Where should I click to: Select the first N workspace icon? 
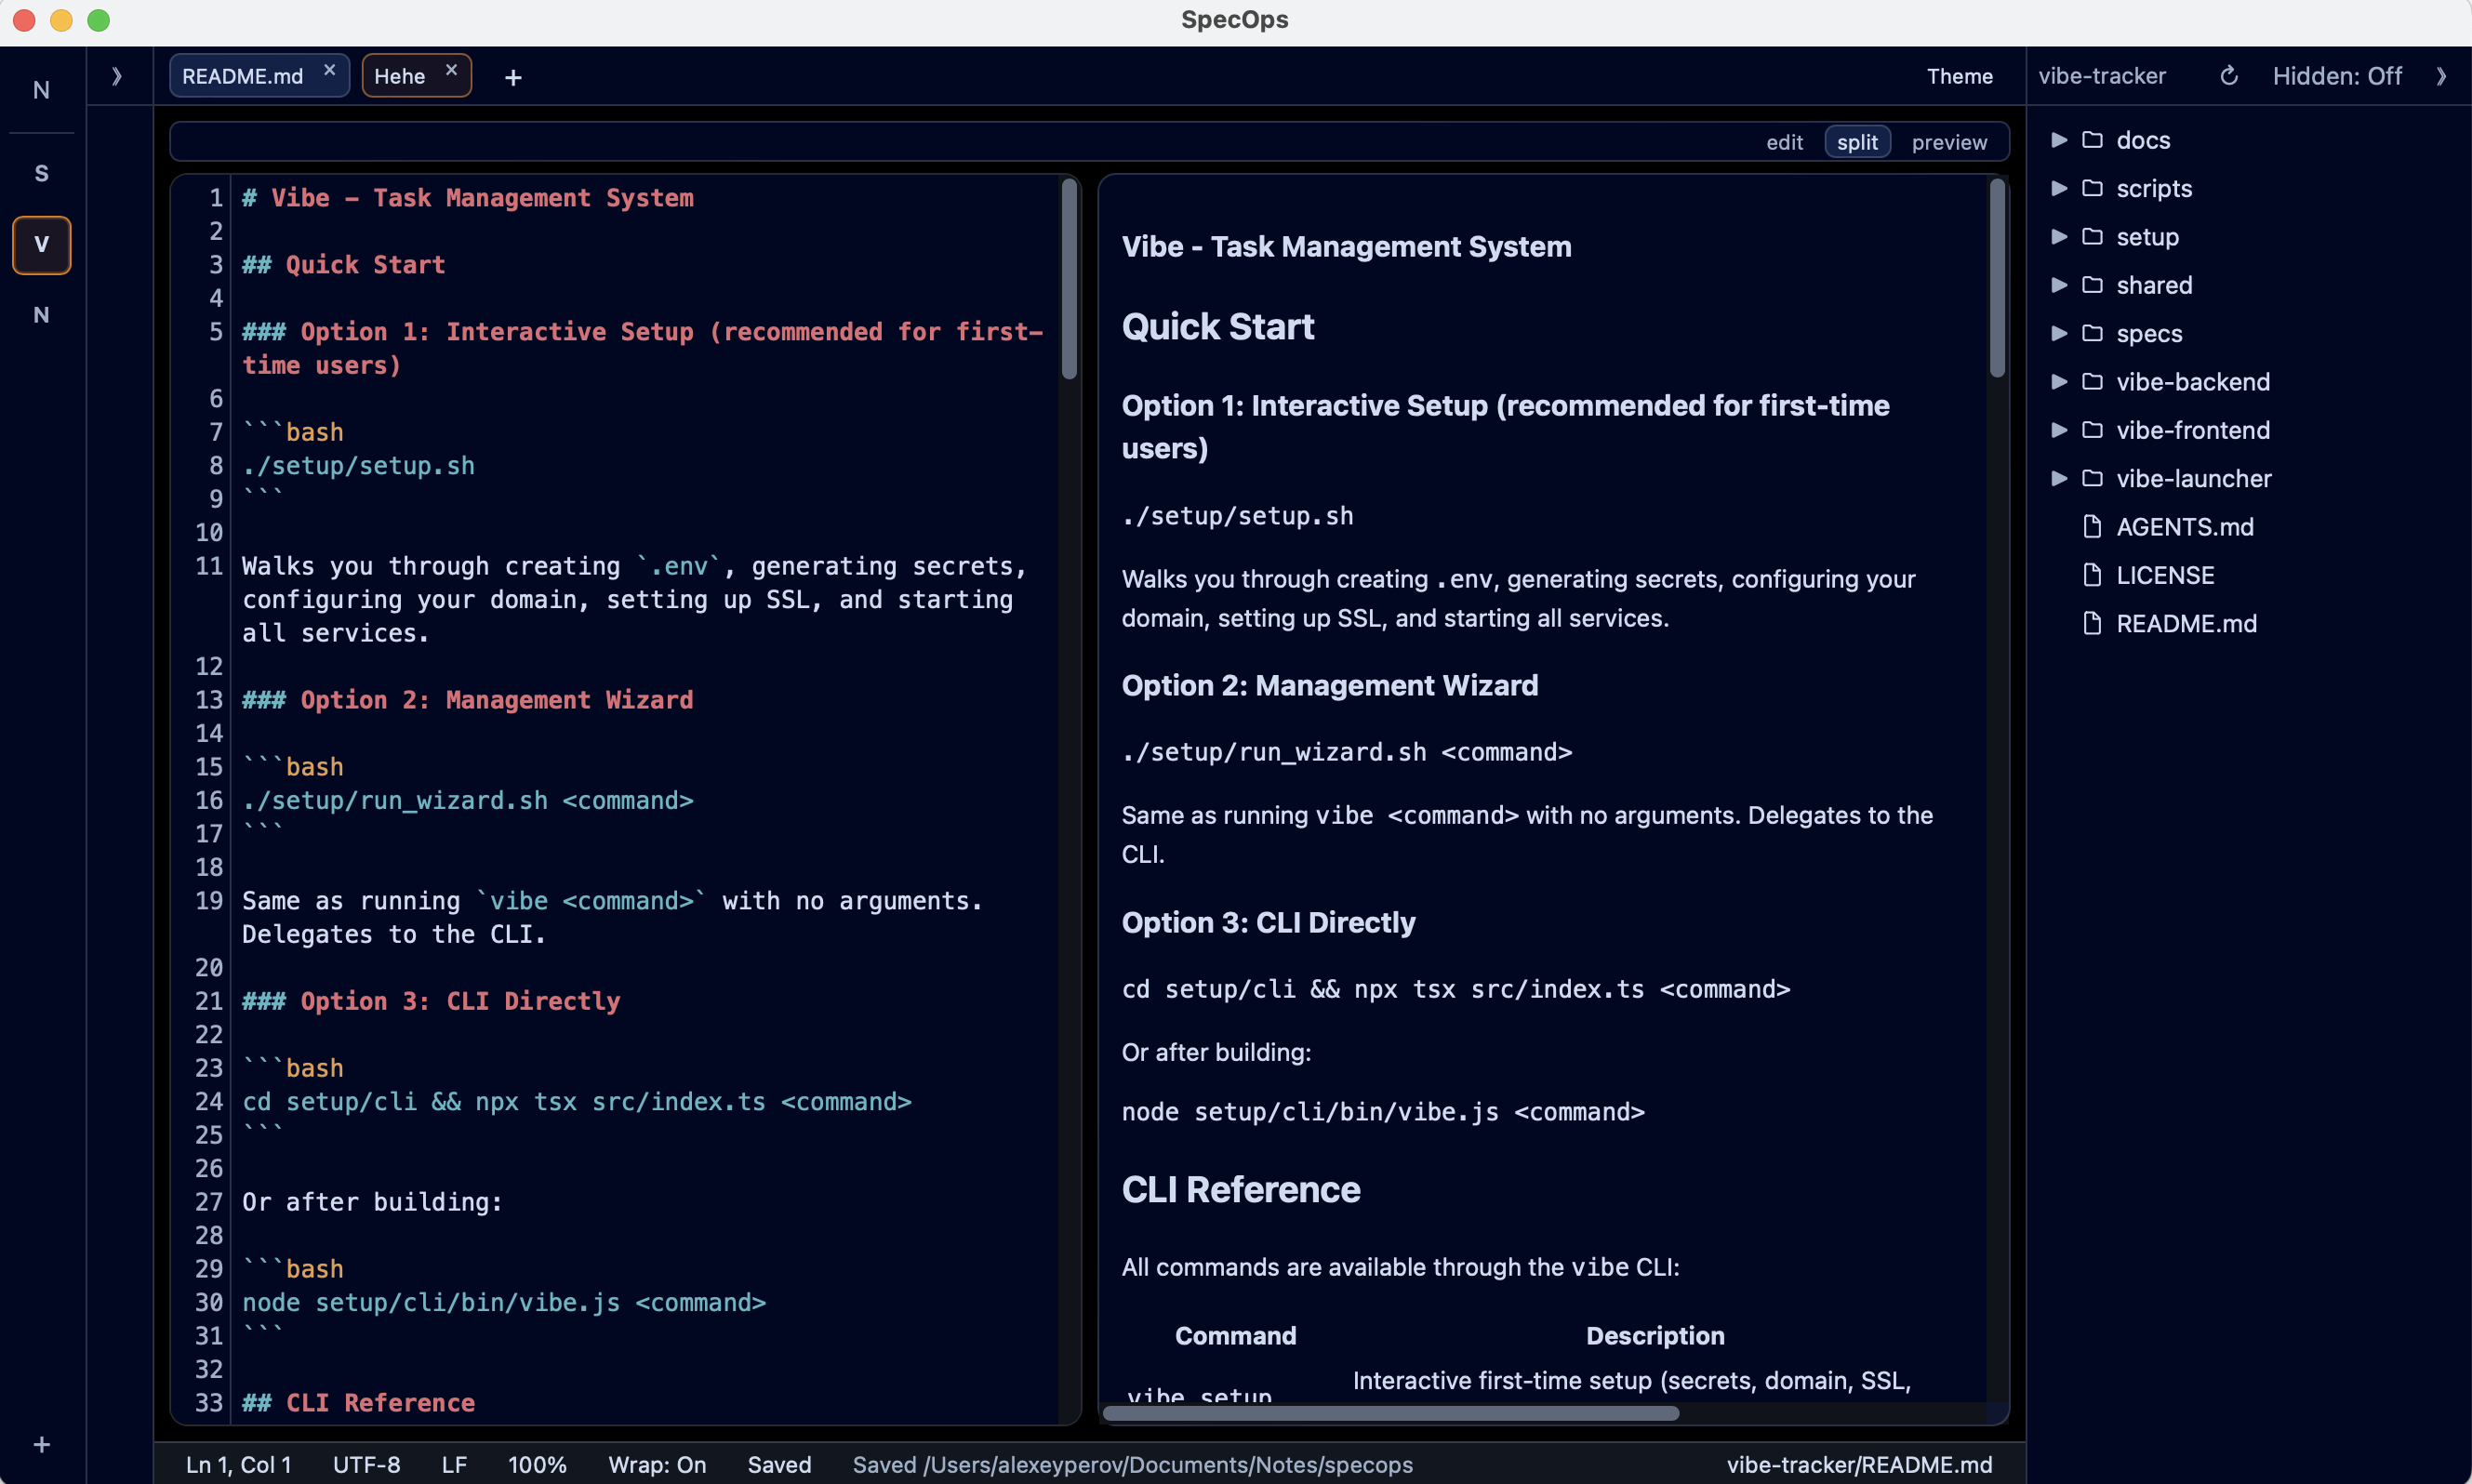[x=41, y=90]
